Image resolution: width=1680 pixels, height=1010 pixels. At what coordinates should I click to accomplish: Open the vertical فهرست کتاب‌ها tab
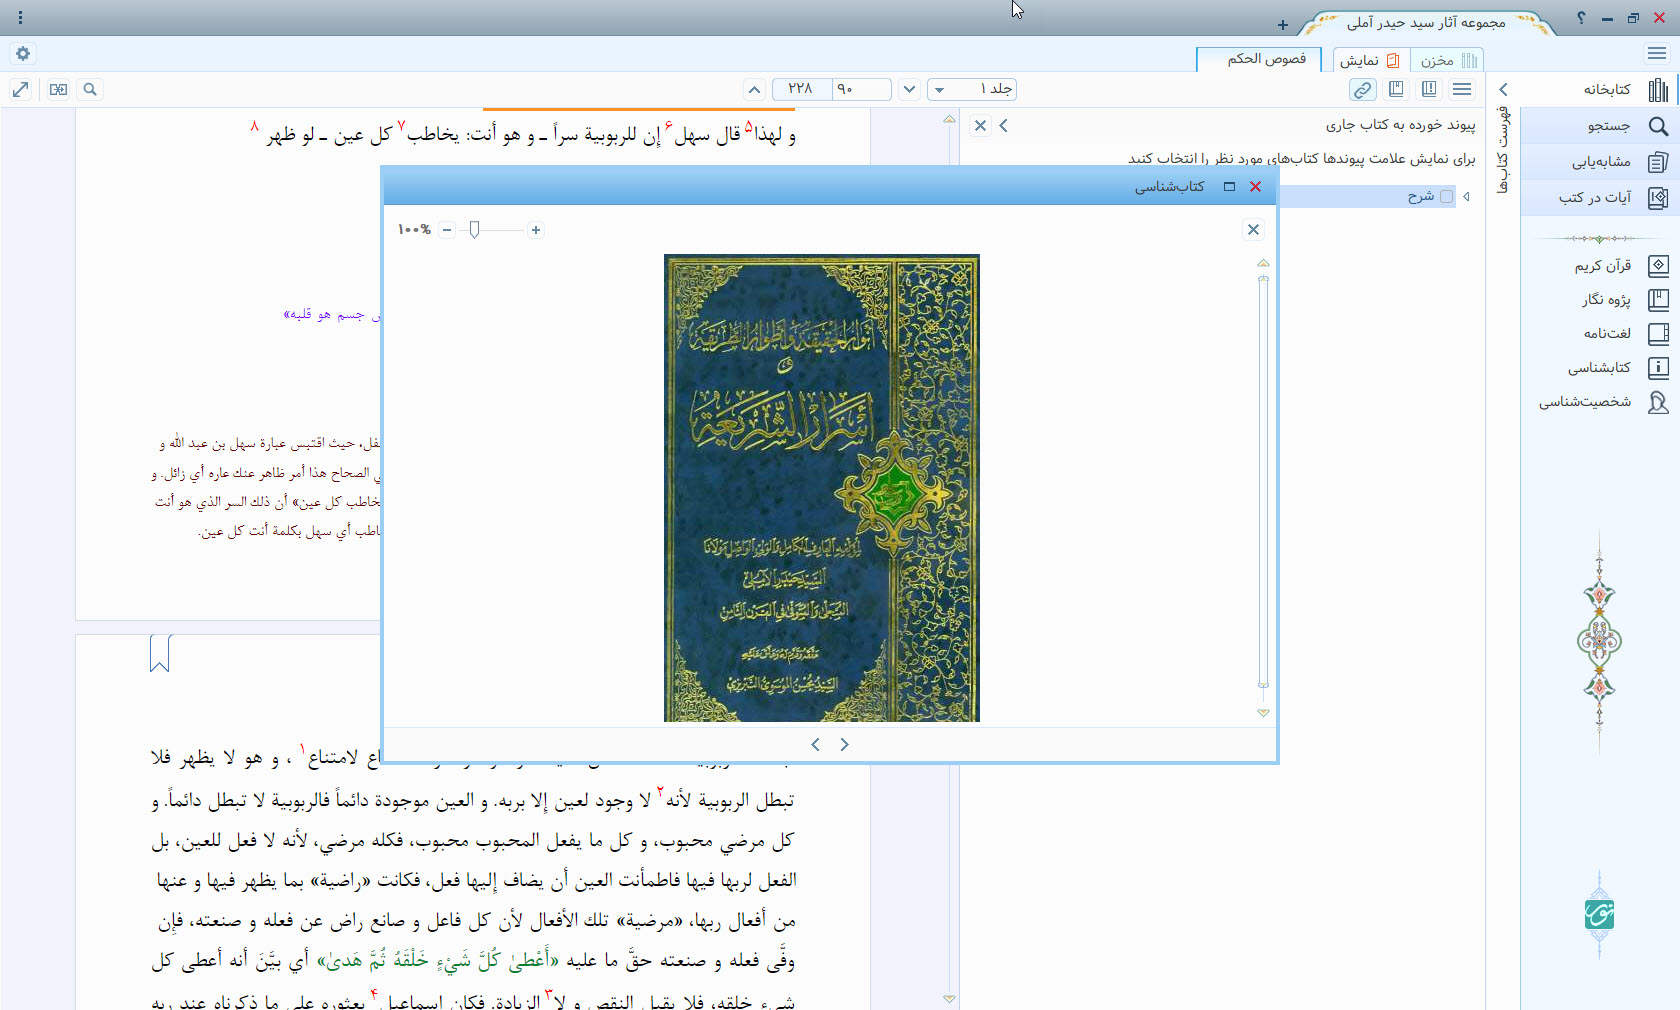[1502, 151]
